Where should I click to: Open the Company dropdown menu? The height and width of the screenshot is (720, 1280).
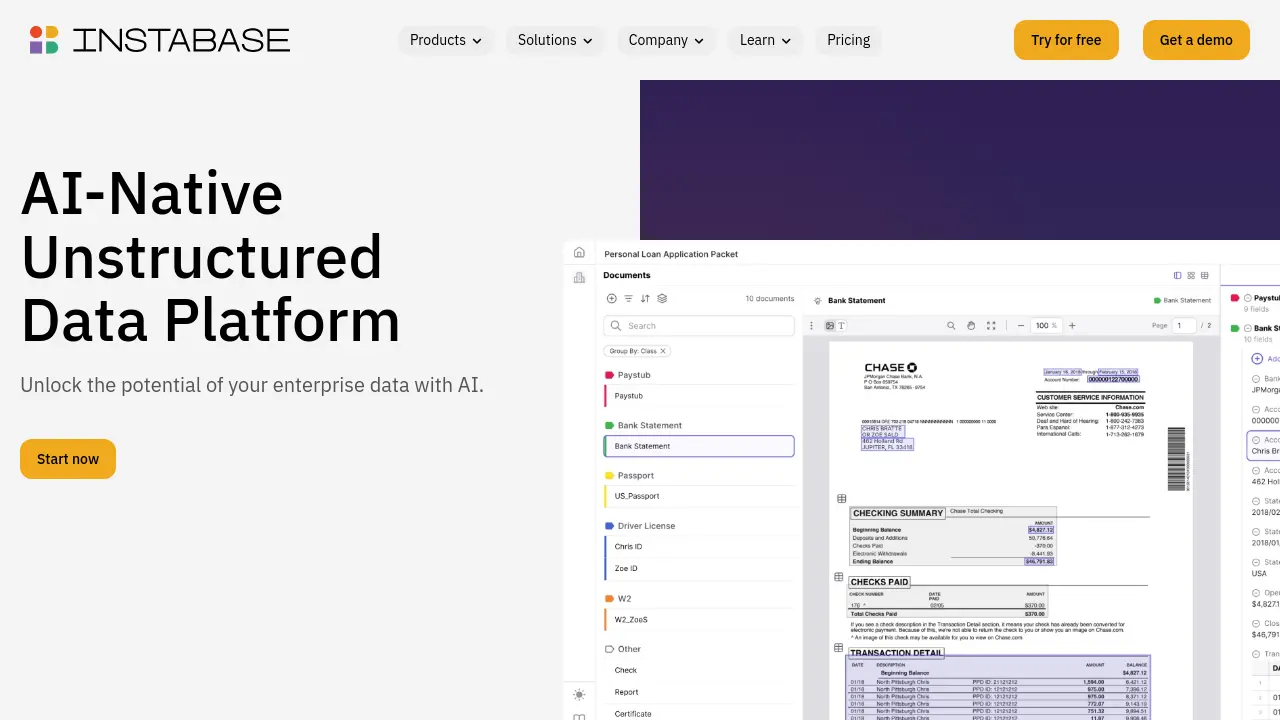point(665,40)
